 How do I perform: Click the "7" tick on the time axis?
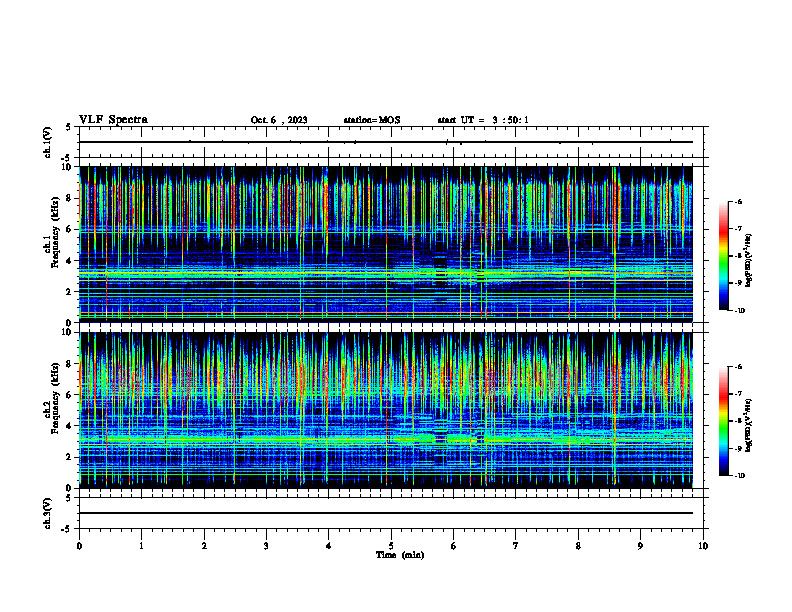(516, 546)
